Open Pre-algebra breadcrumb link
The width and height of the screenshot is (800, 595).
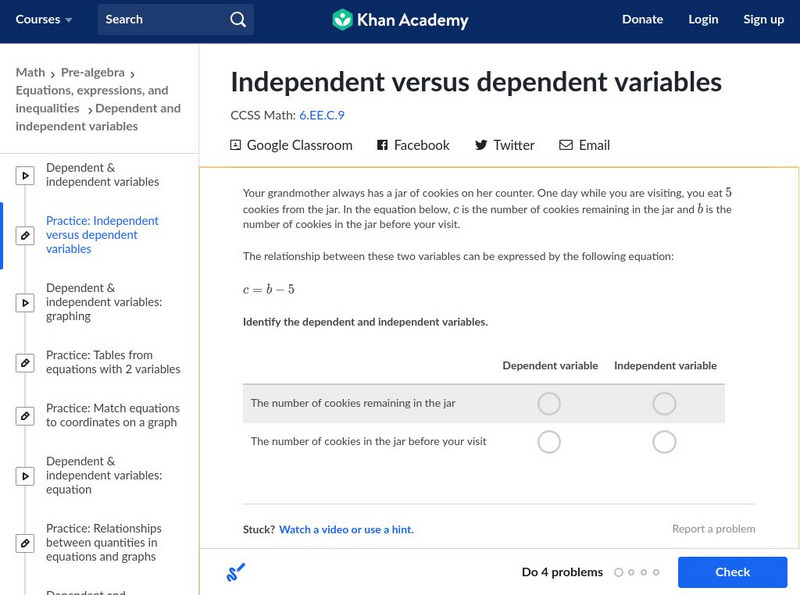point(95,73)
